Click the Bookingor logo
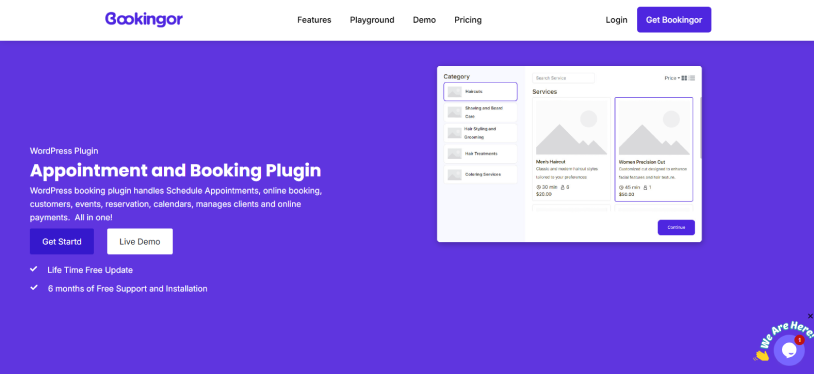This screenshot has height=374, width=814. [144, 19]
